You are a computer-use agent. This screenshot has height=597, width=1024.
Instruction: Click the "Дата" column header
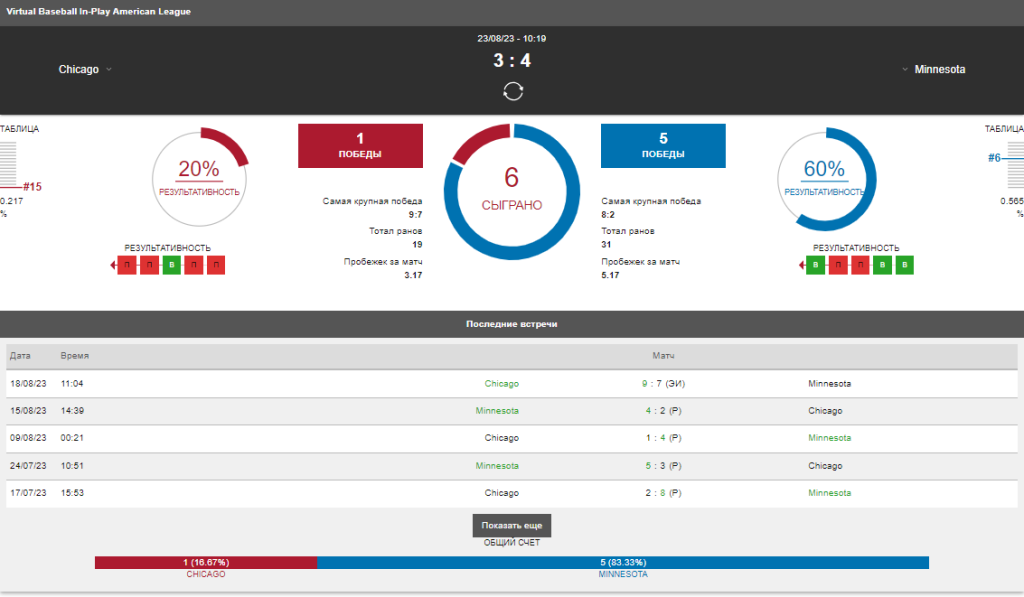coord(21,356)
